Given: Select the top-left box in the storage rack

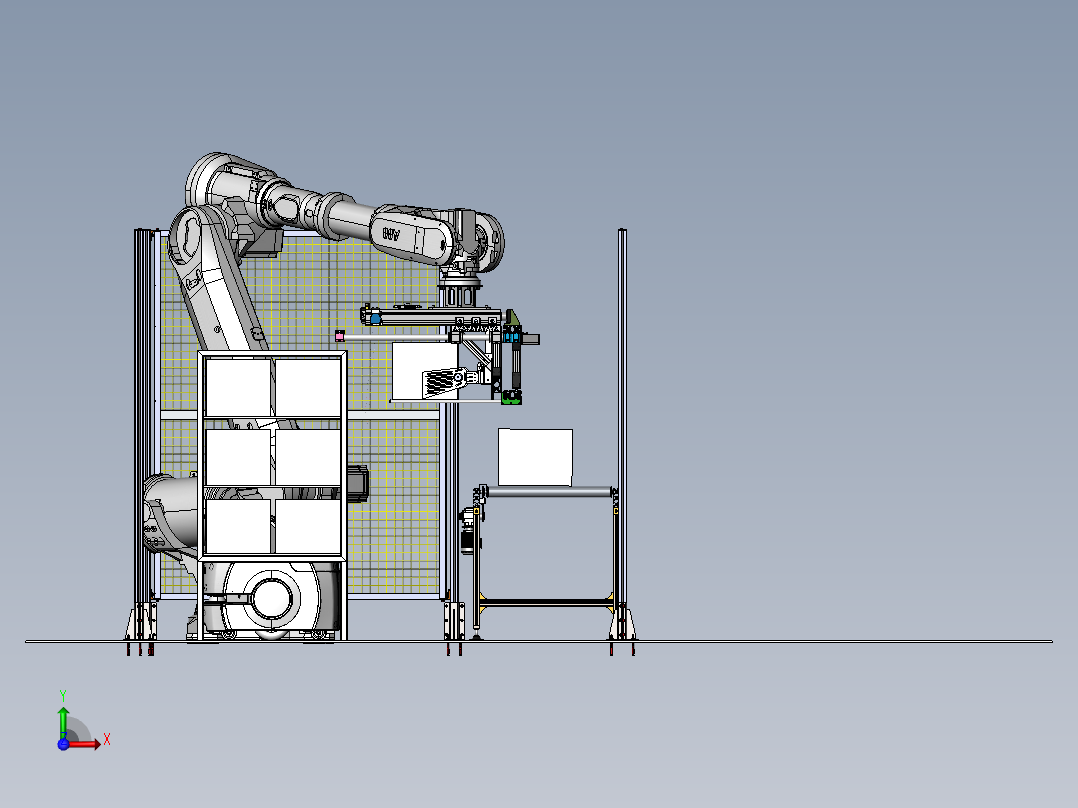Looking at the screenshot, I should (238, 388).
